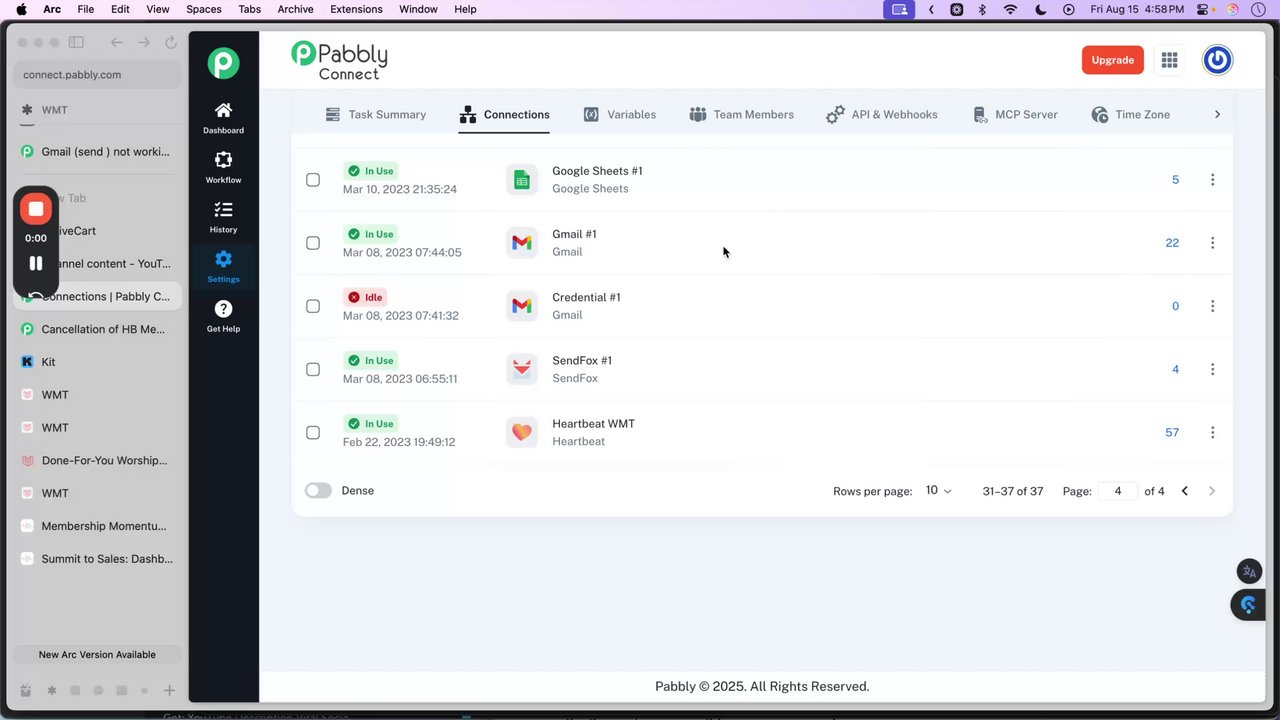Stop the screen recording
The height and width of the screenshot is (720, 1280).
(x=36, y=208)
